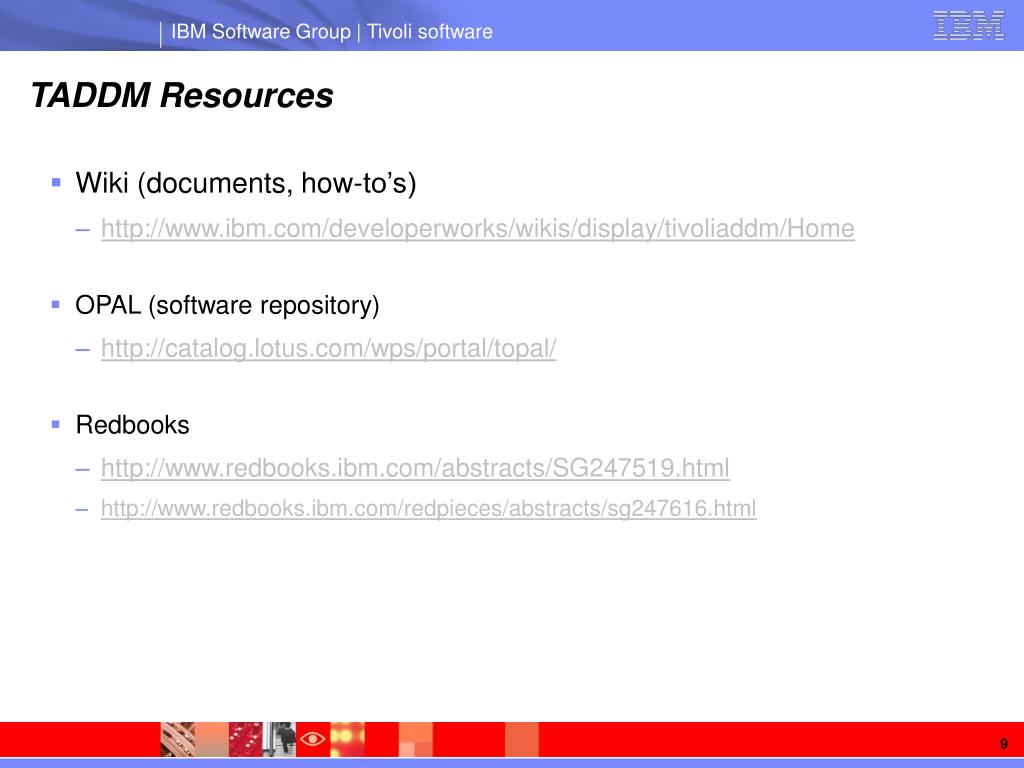
Task: Click the slide page number 9
Action: 1004,743
